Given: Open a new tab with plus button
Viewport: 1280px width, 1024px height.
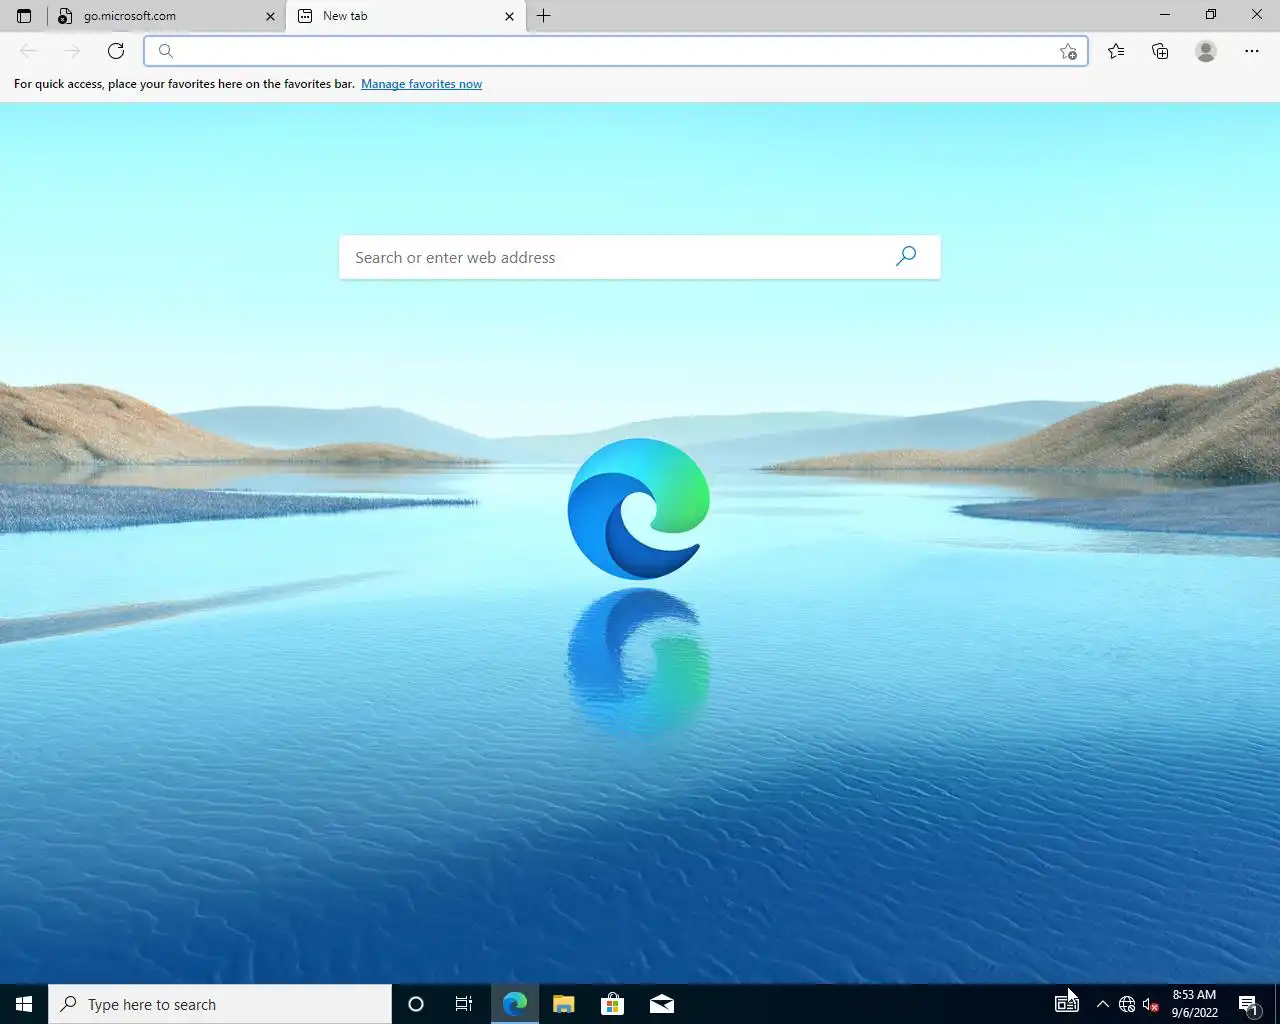Looking at the screenshot, I should click(x=544, y=16).
